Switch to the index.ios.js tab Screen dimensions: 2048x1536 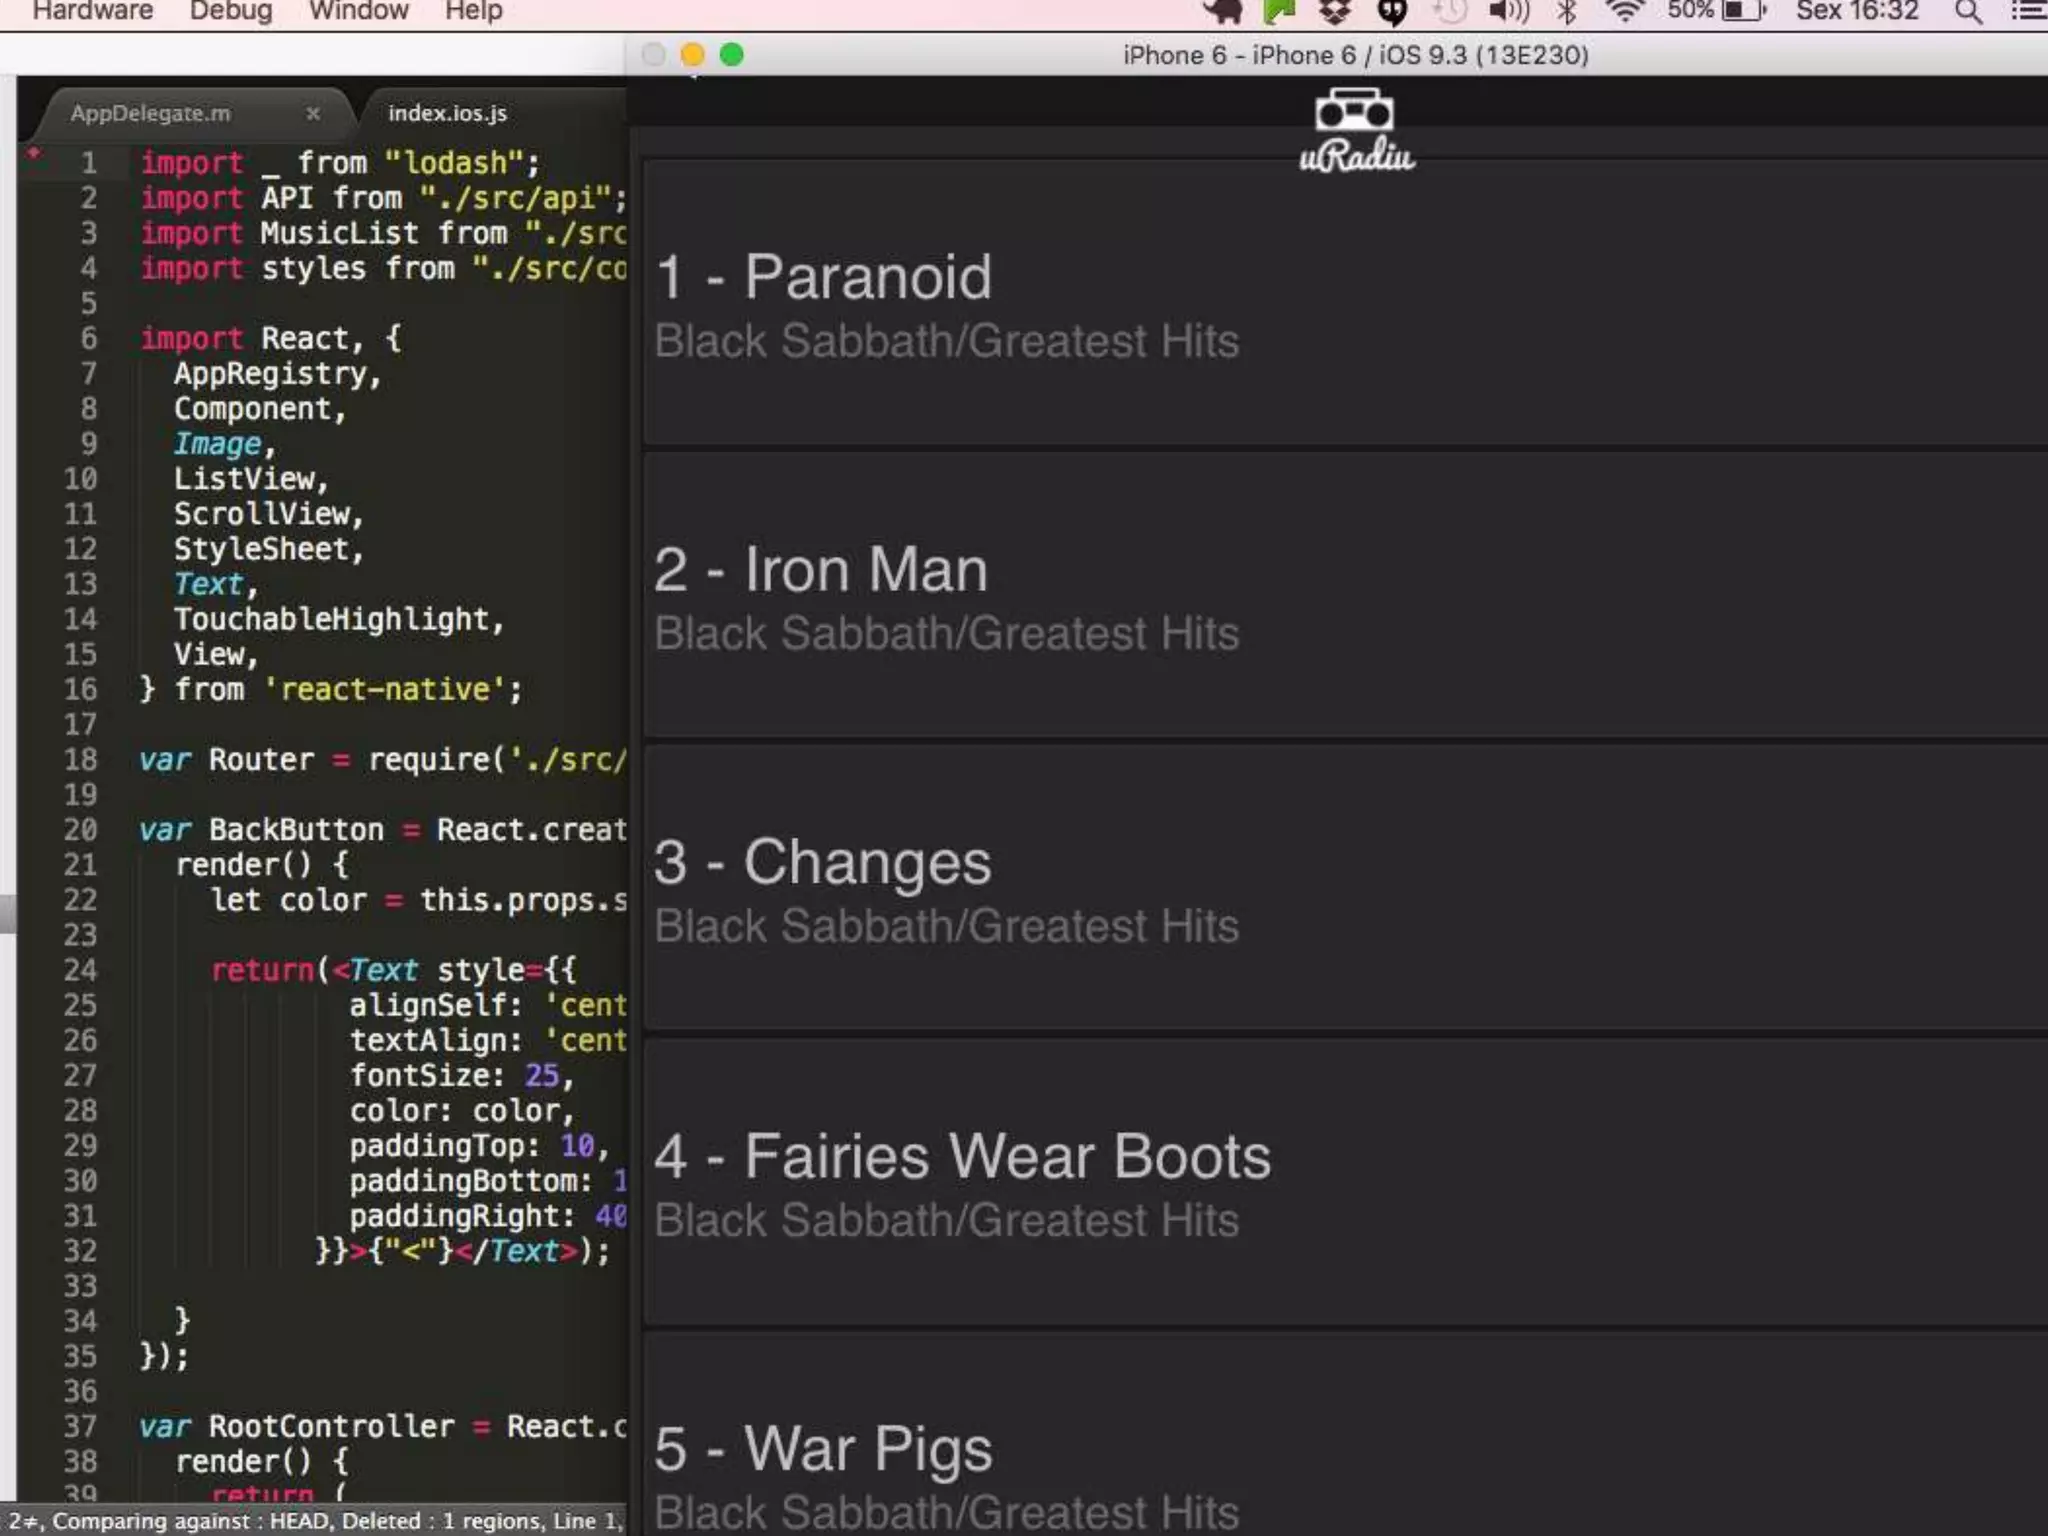click(x=447, y=113)
